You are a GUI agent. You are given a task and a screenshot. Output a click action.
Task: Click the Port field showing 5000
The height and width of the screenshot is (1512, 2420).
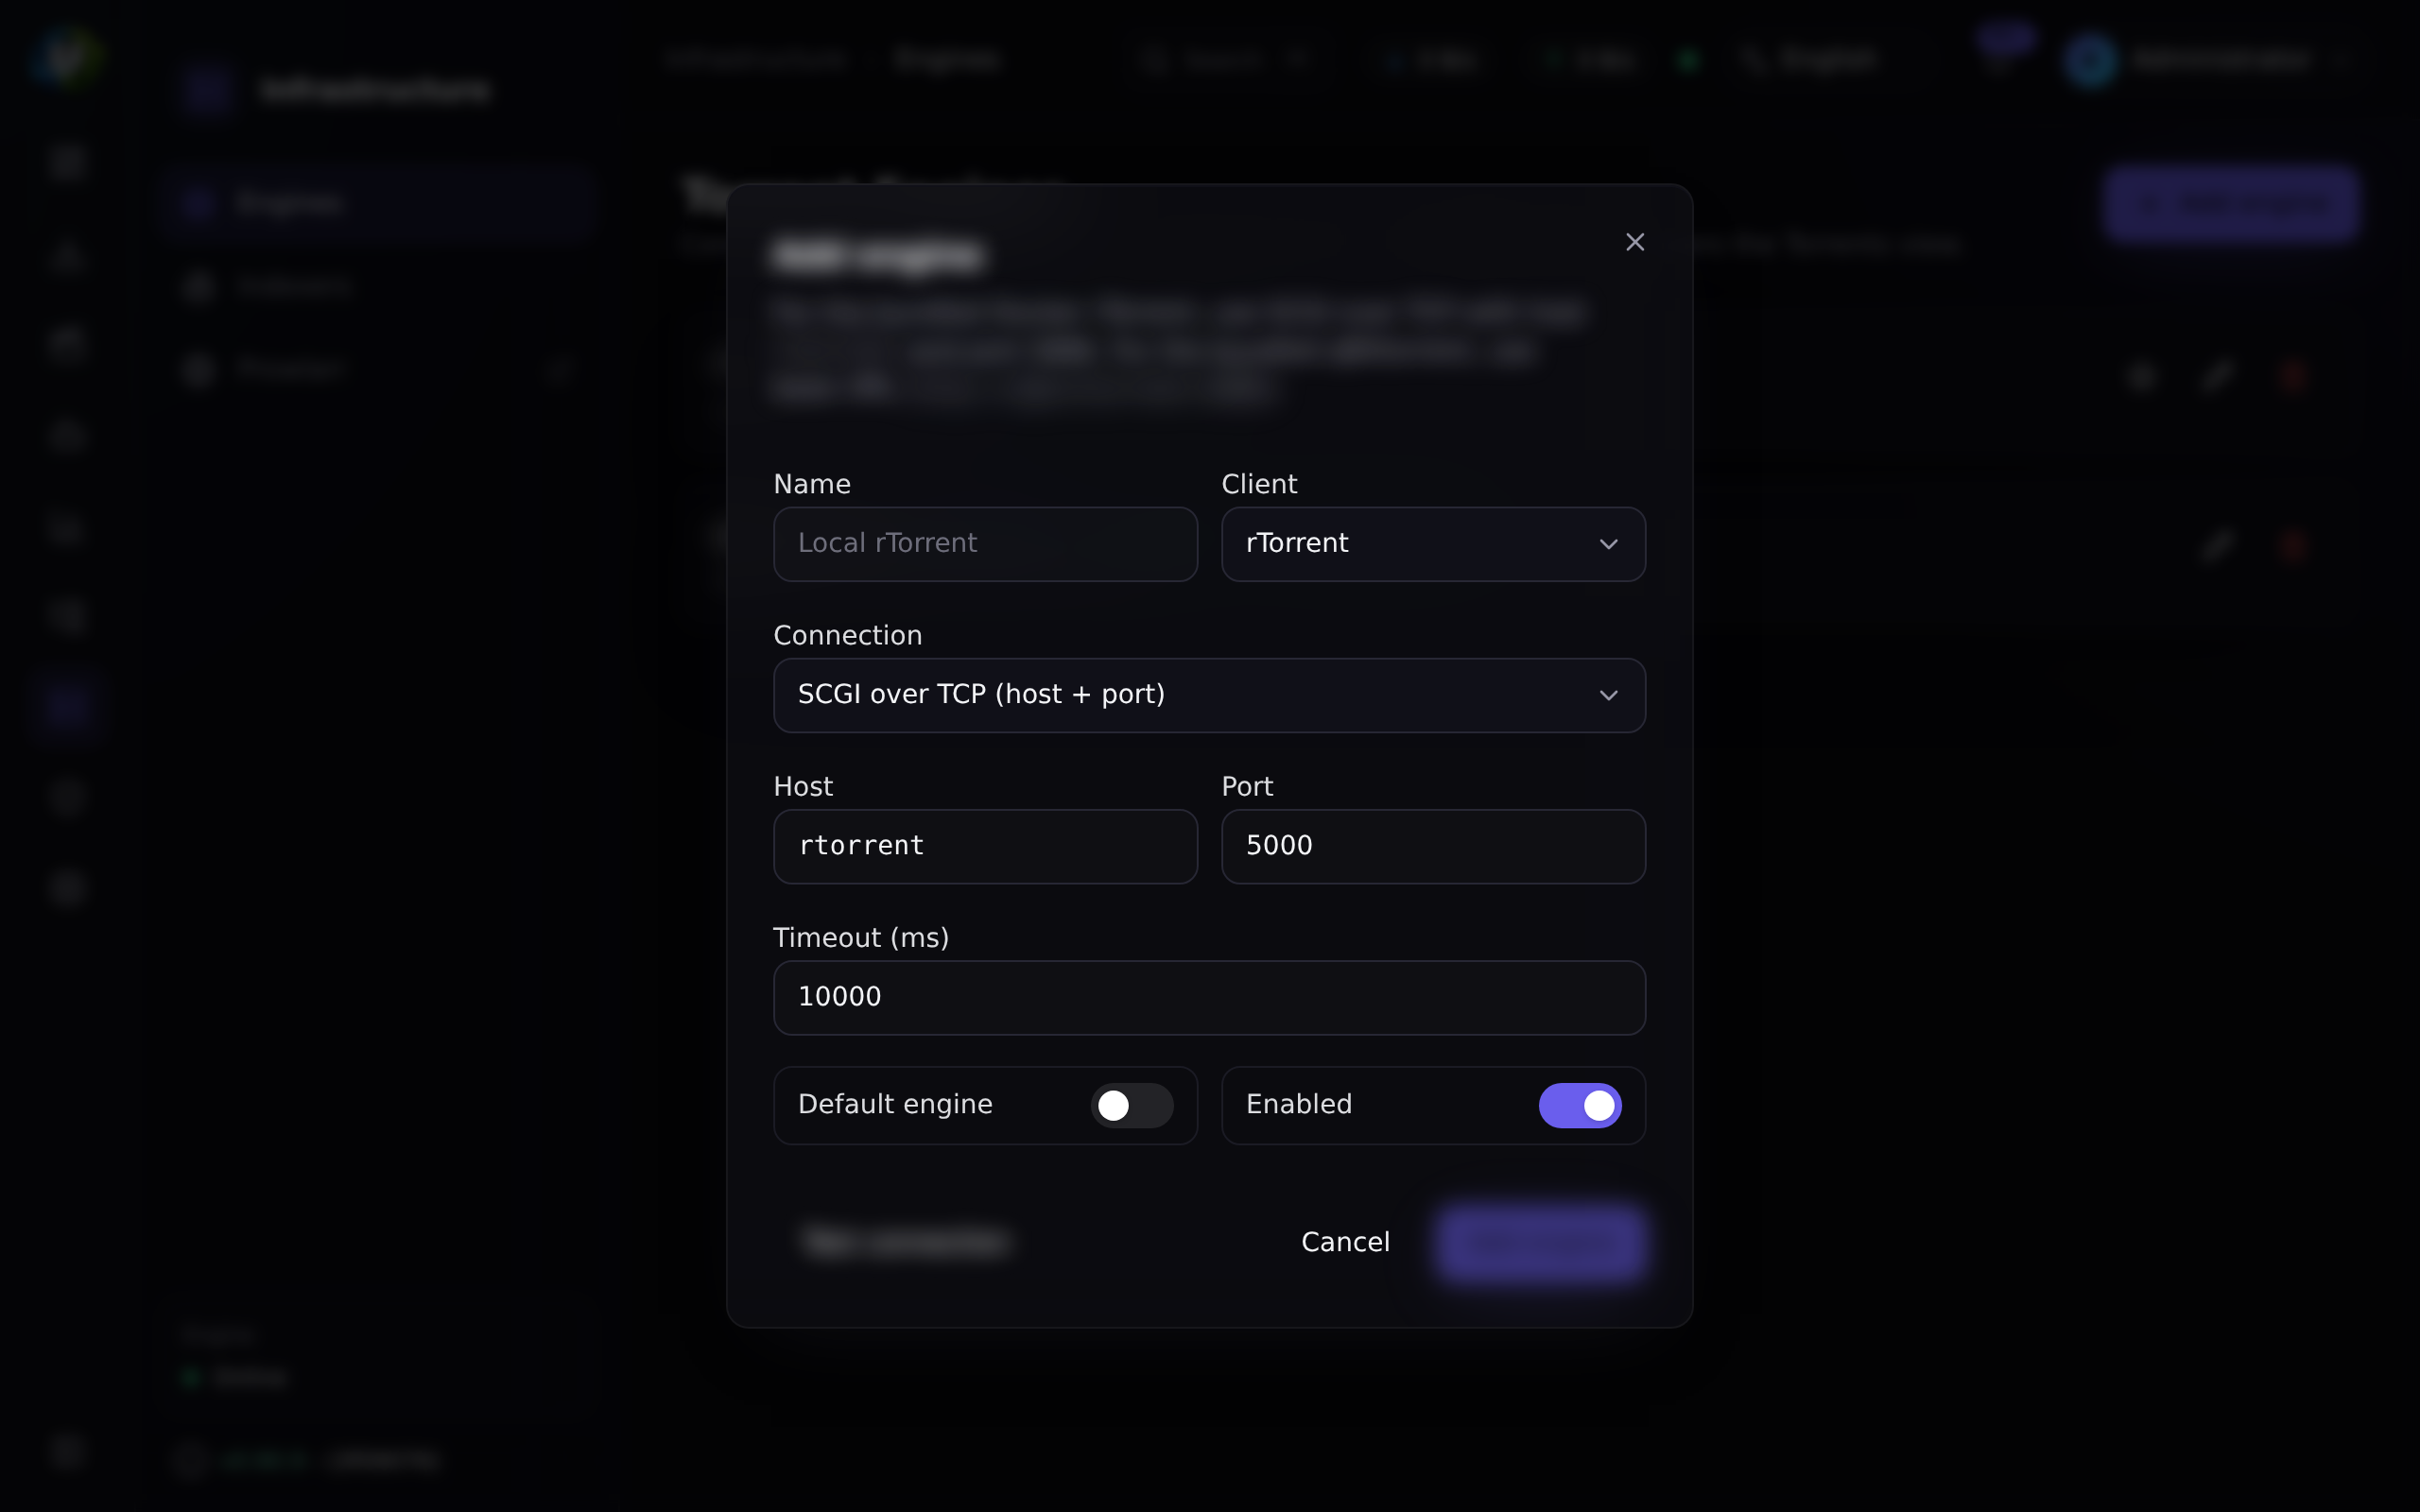[x=1433, y=846]
